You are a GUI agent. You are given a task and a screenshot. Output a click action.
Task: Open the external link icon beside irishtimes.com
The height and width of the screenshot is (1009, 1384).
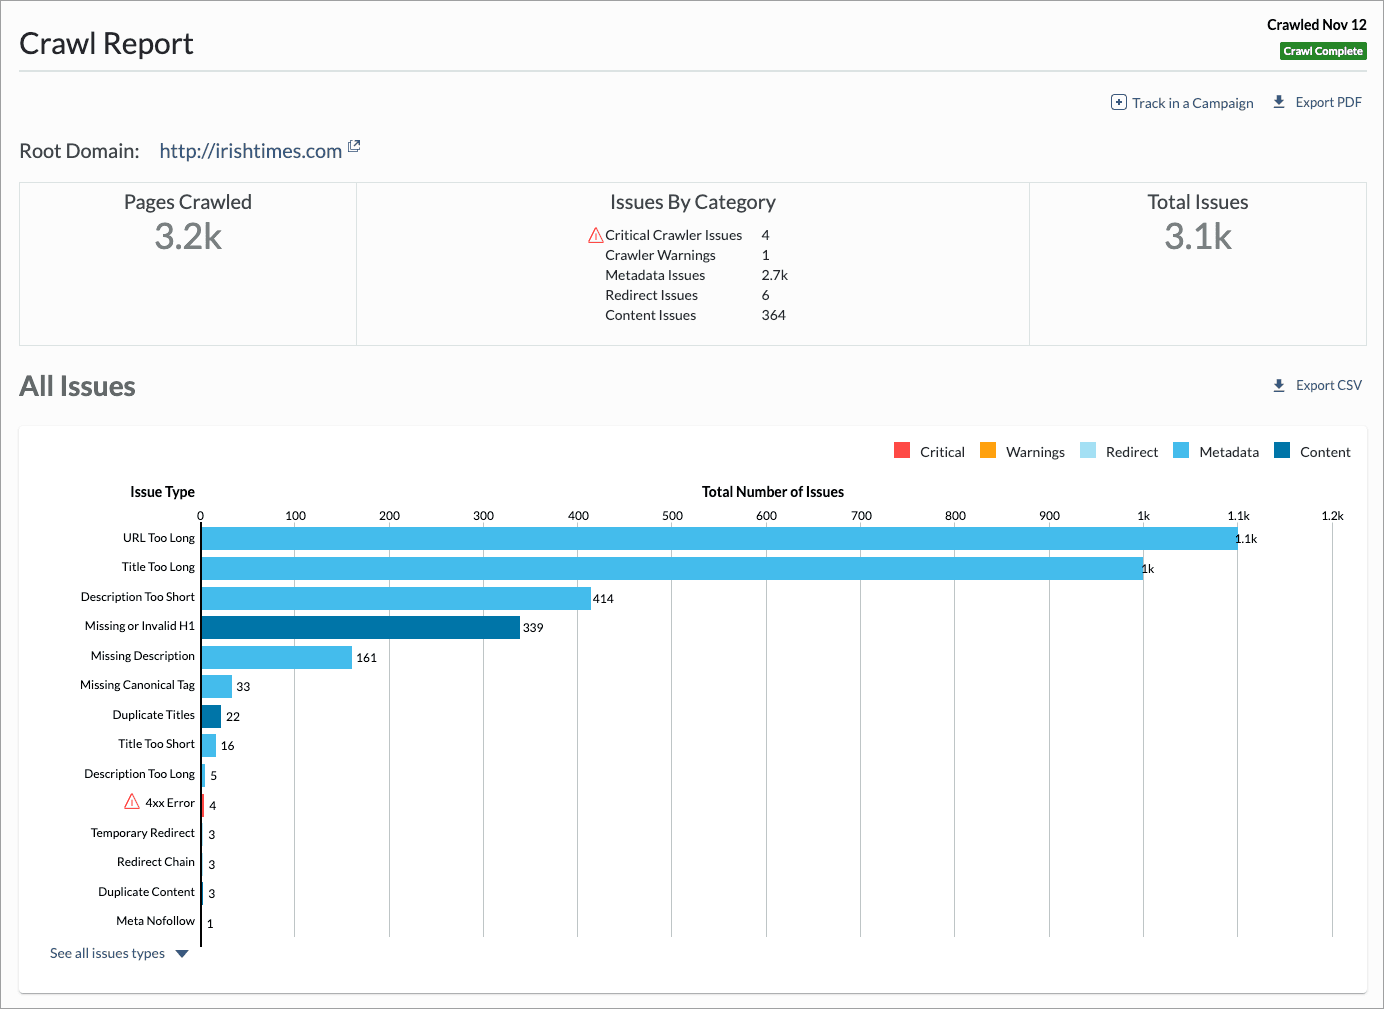[x=354, y=145]
